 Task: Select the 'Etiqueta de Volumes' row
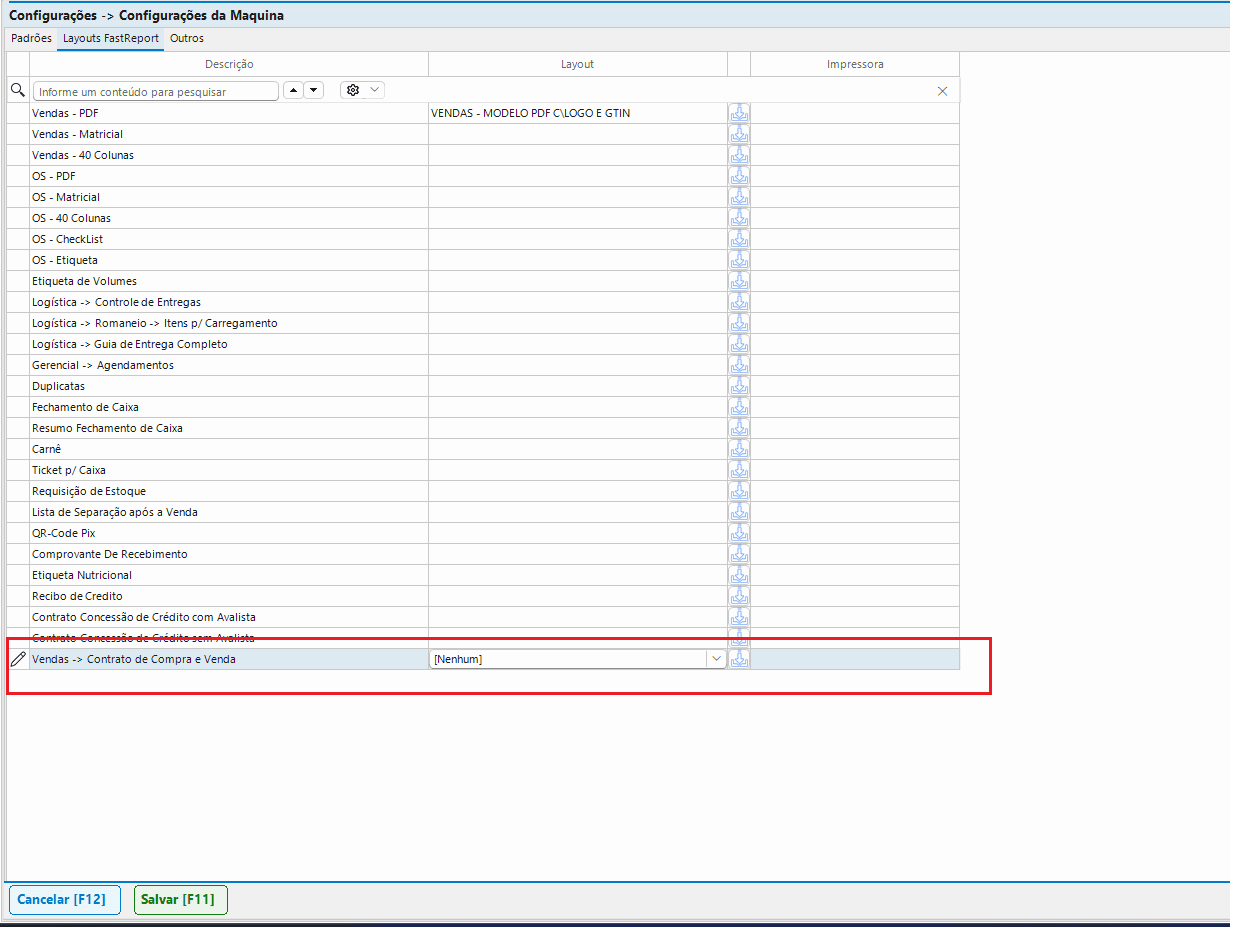click(x=483, y=281)
